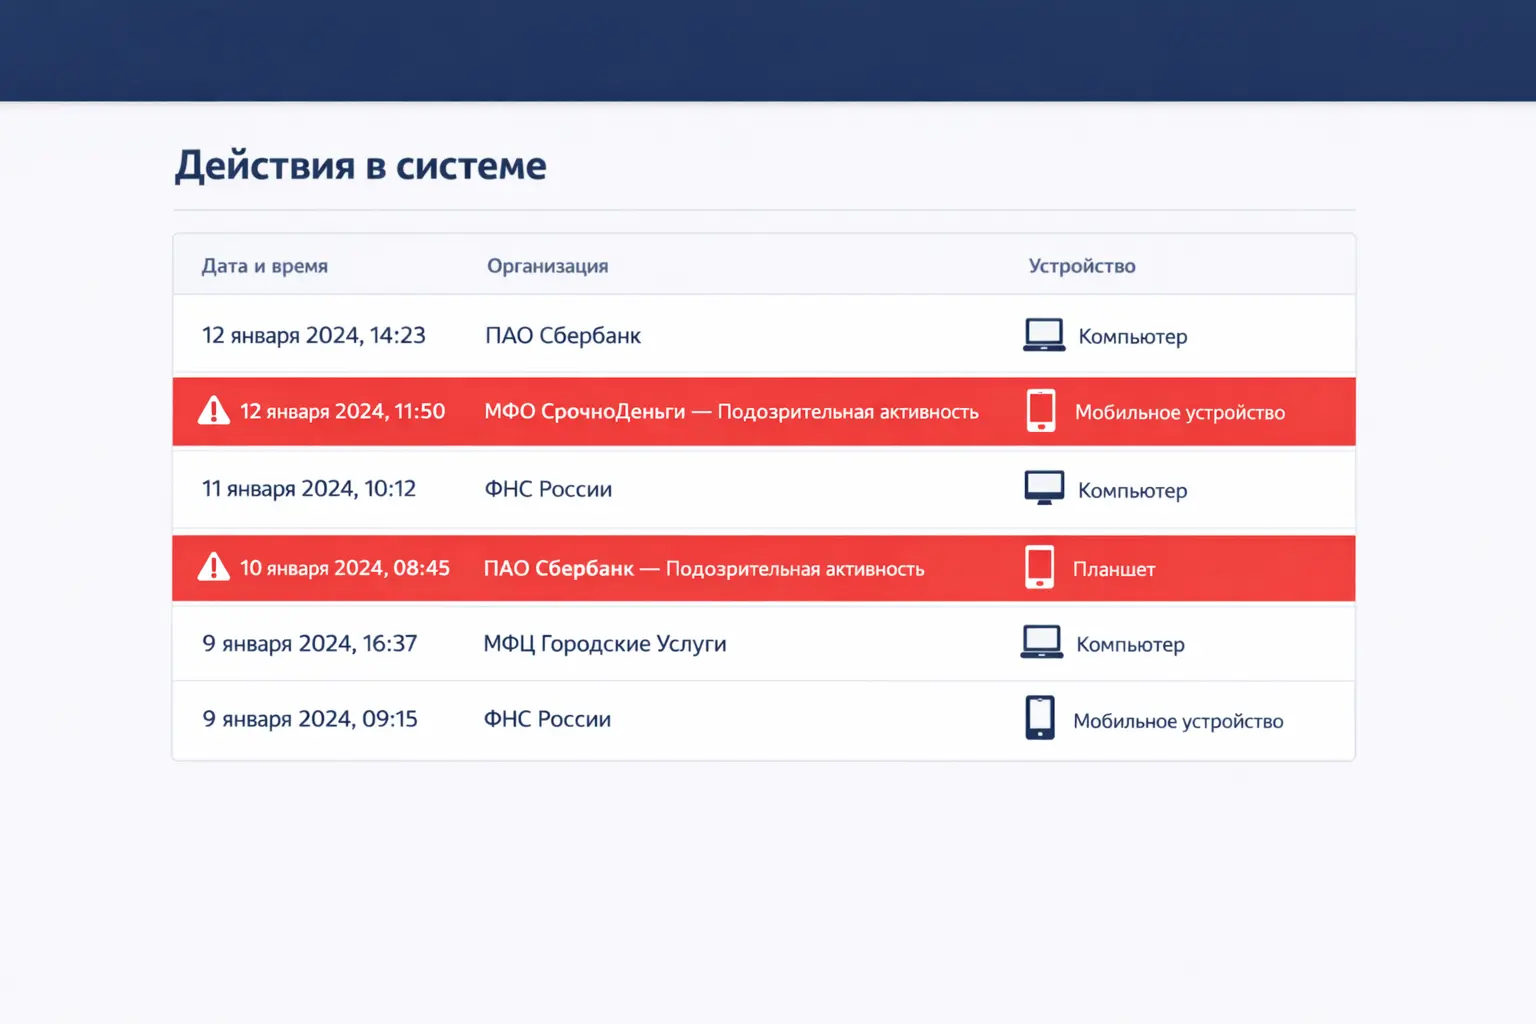Screen dimensions: 1536x1024
Task: Click the warning triangle on МФО СрочноДеньги row
Action: point(214,410)
